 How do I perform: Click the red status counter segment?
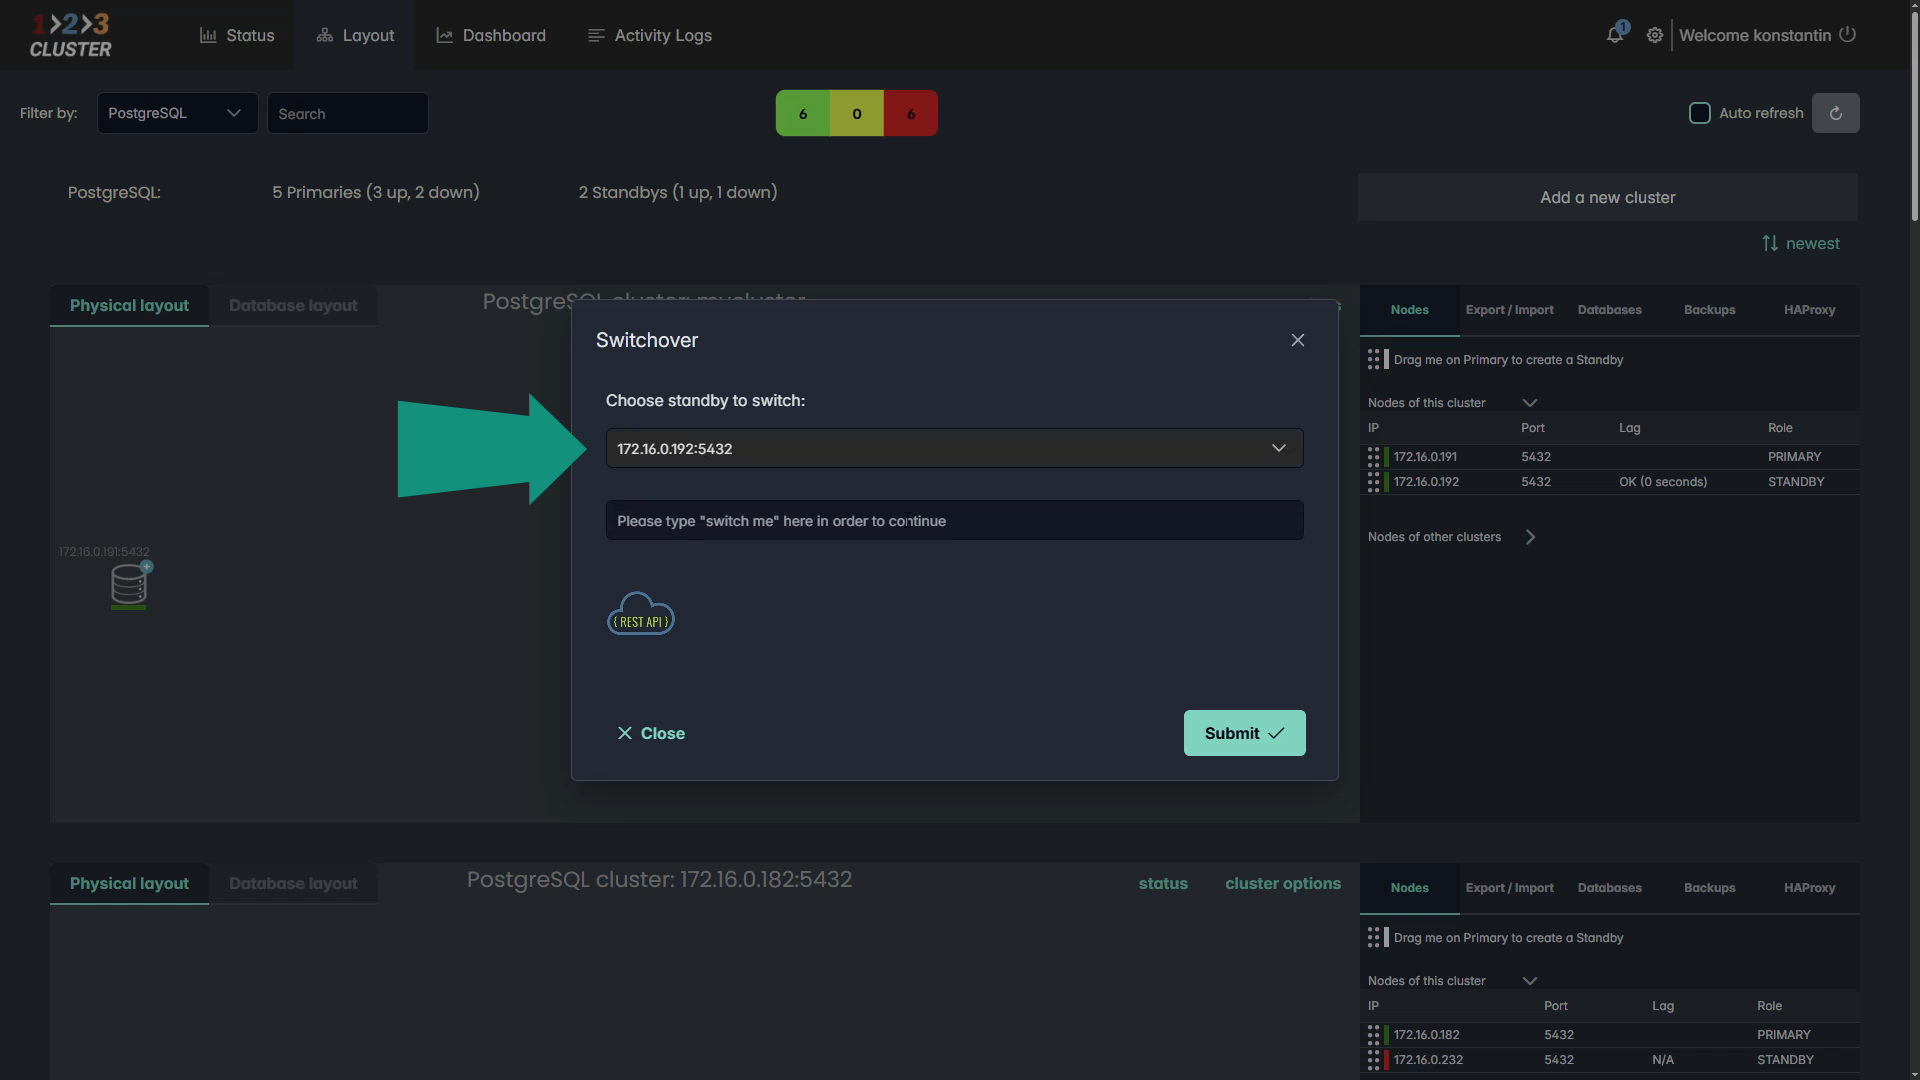(910, 113)
